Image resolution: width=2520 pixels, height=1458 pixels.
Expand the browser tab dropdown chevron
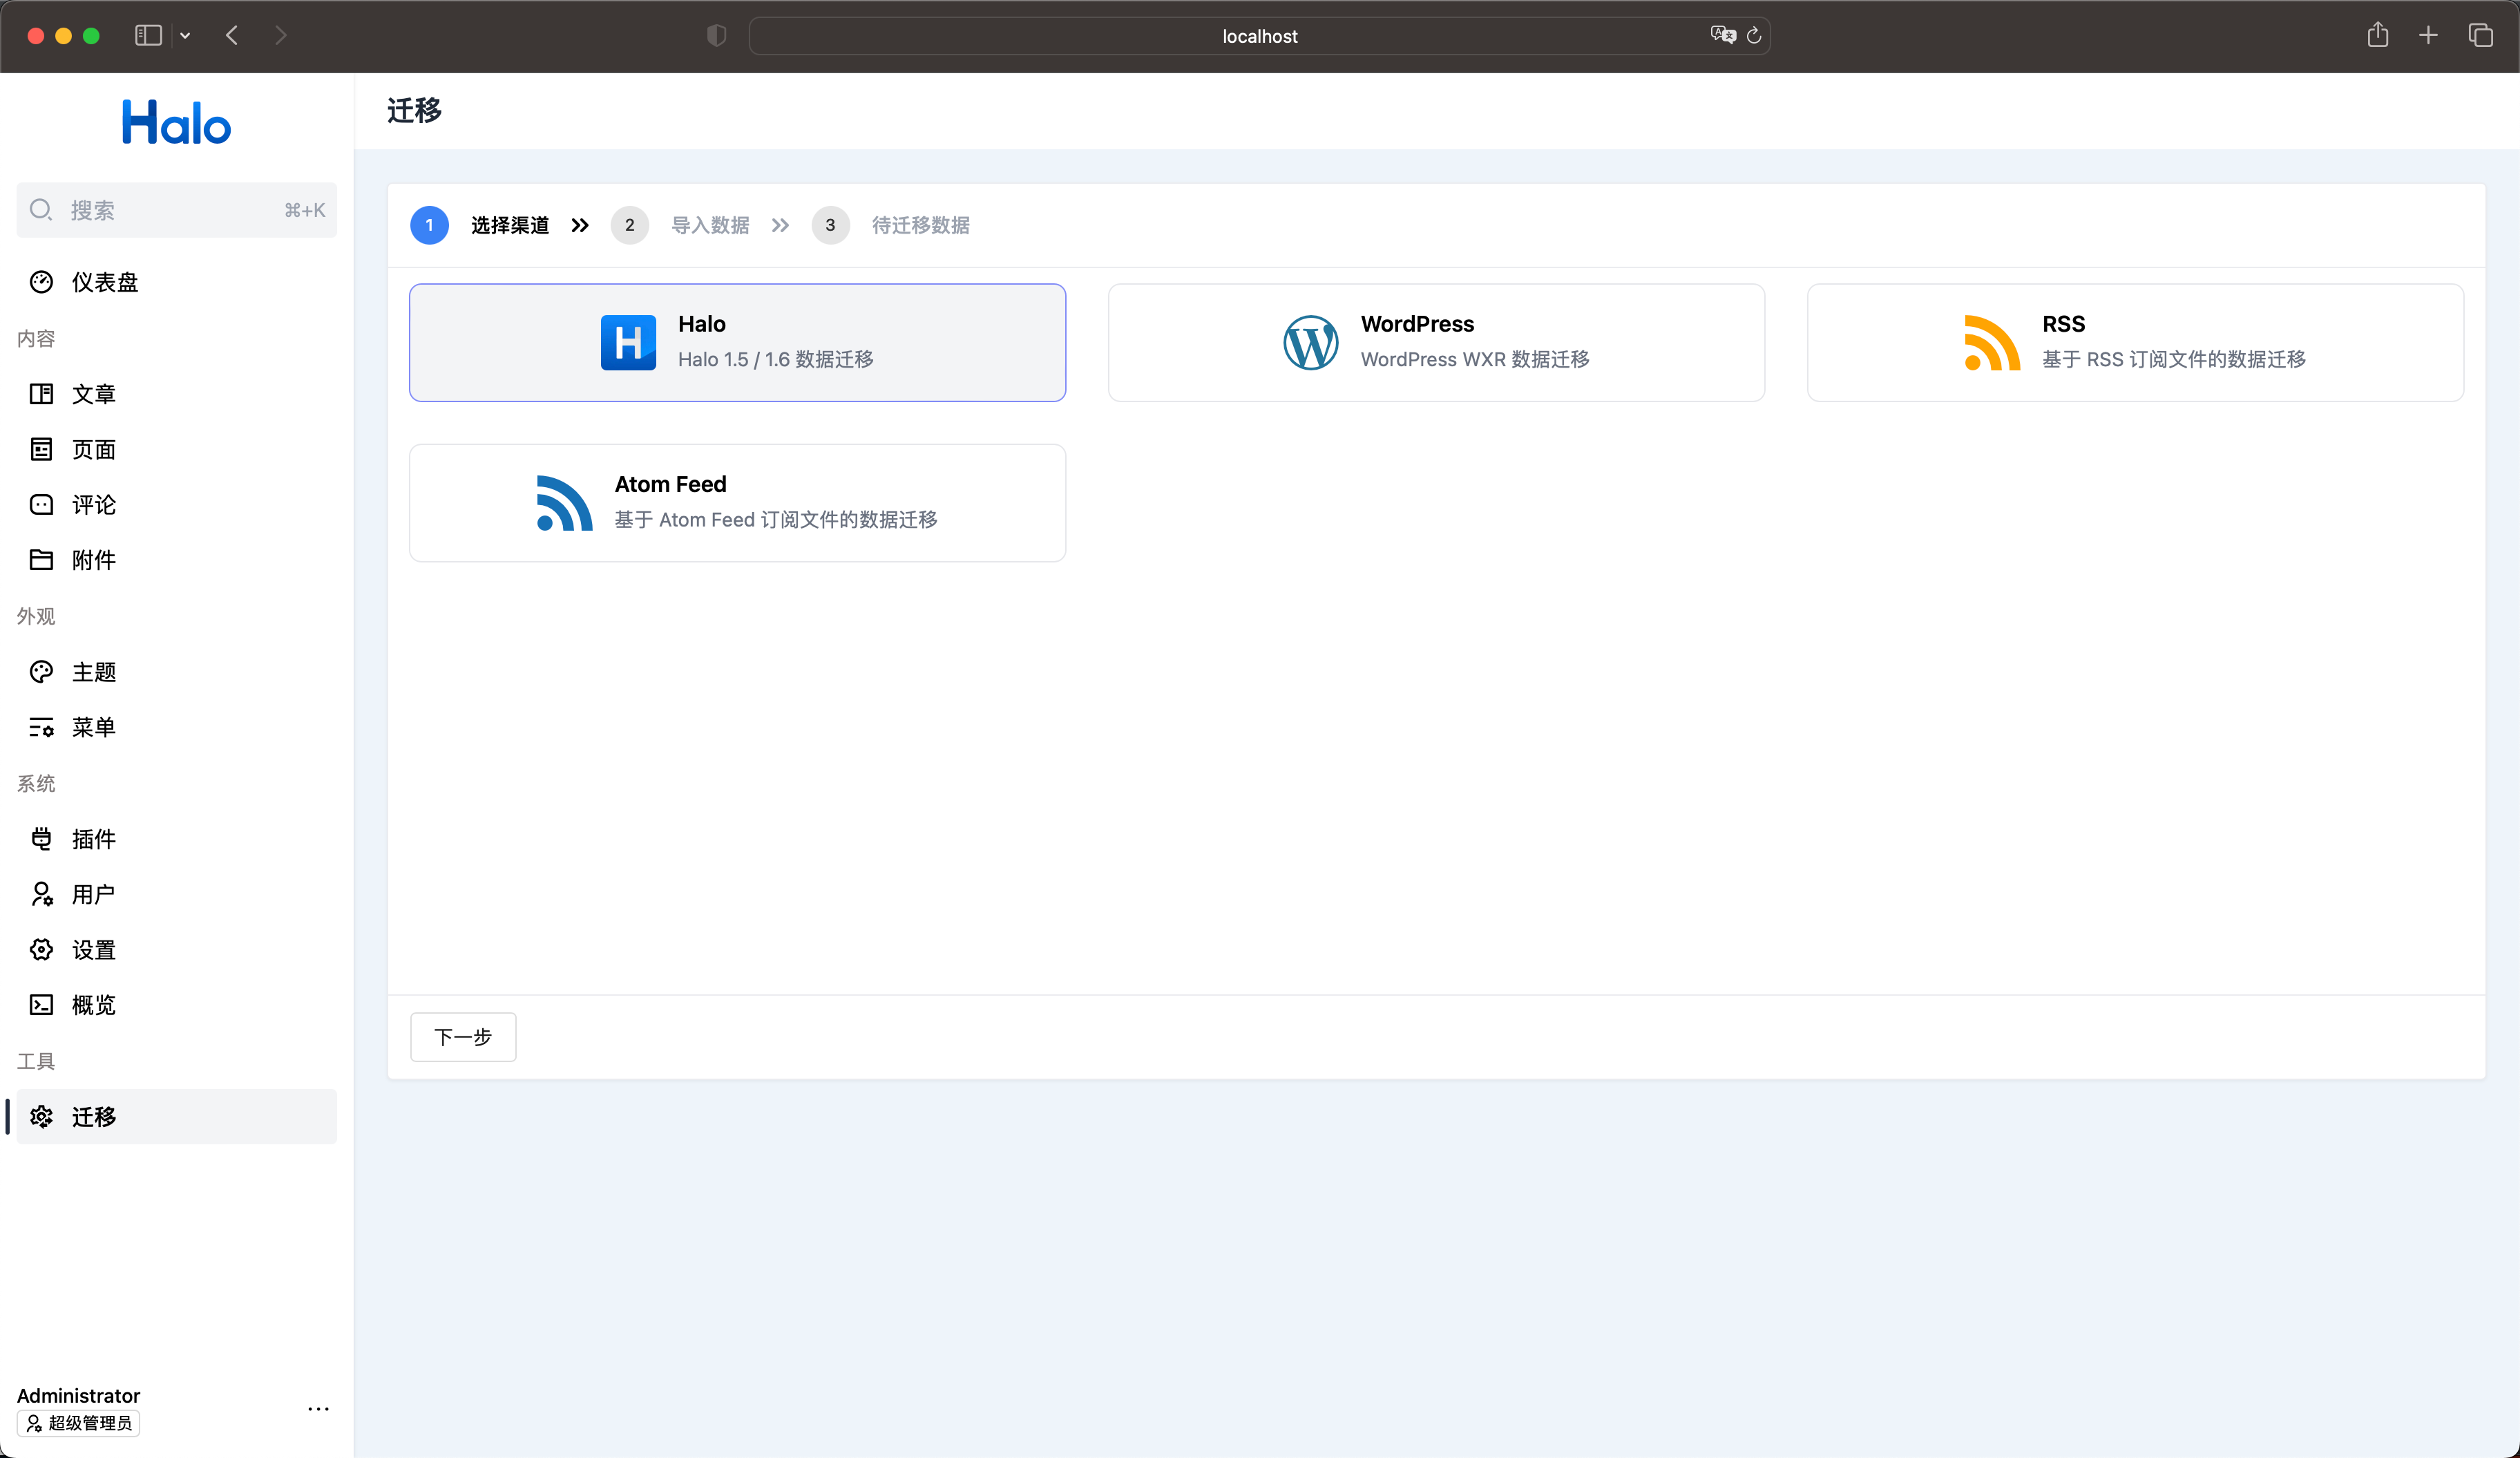(x=186, y=35)
